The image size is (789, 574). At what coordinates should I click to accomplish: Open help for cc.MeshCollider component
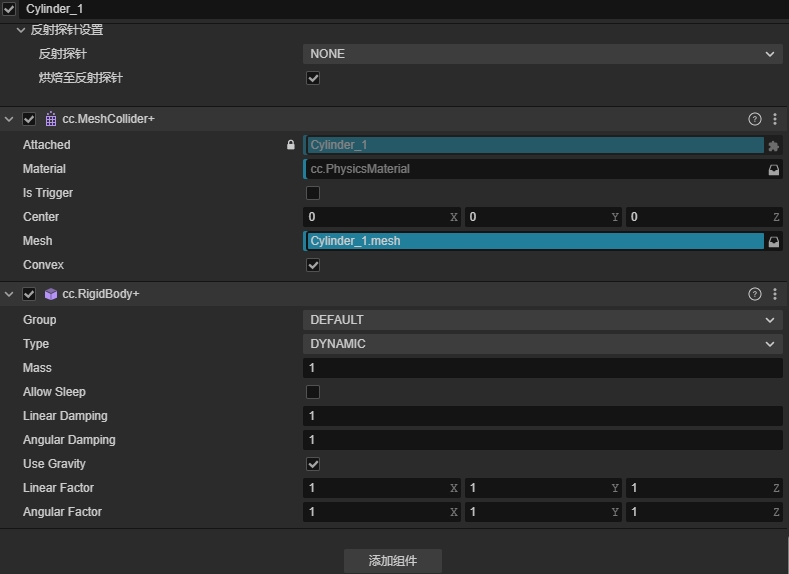[754, 119]
